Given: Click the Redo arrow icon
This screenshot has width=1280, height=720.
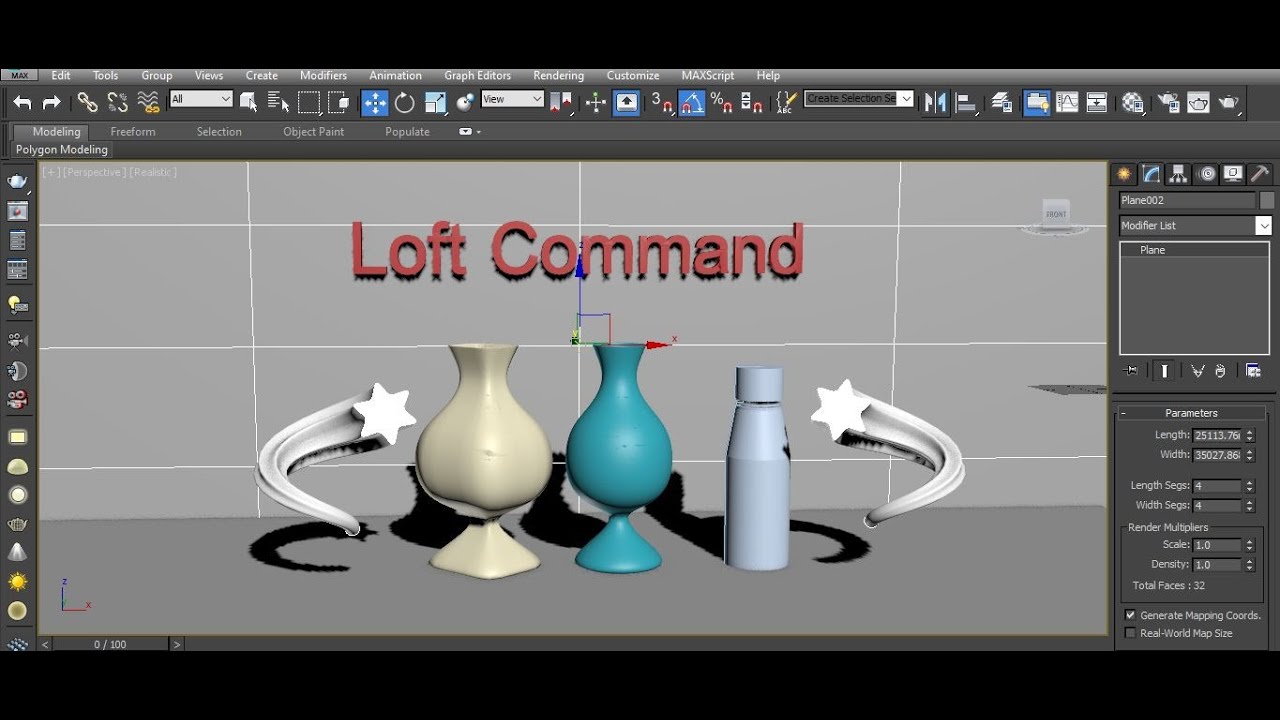Looking at the screenshot, I should click(51, 102).
